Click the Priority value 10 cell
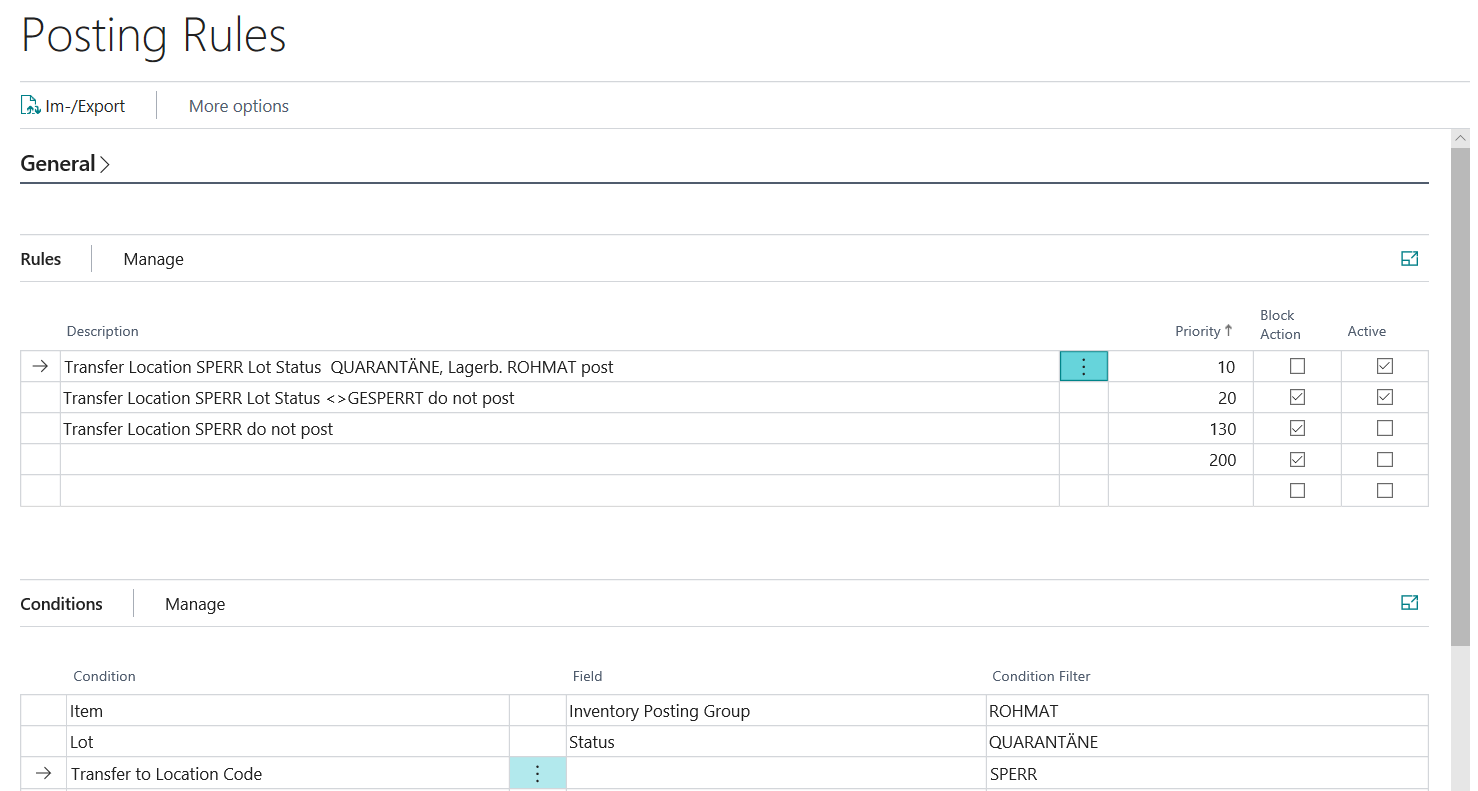Viewport: 1478px width, 791px height. (x=1180, y=367)
